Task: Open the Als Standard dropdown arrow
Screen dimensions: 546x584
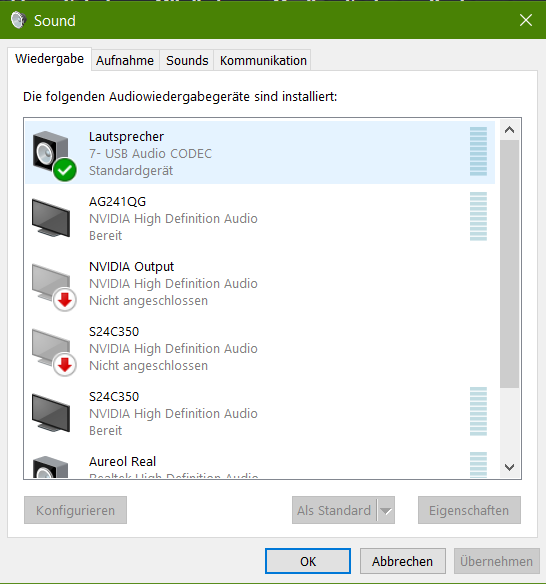Action: (386, 510)
